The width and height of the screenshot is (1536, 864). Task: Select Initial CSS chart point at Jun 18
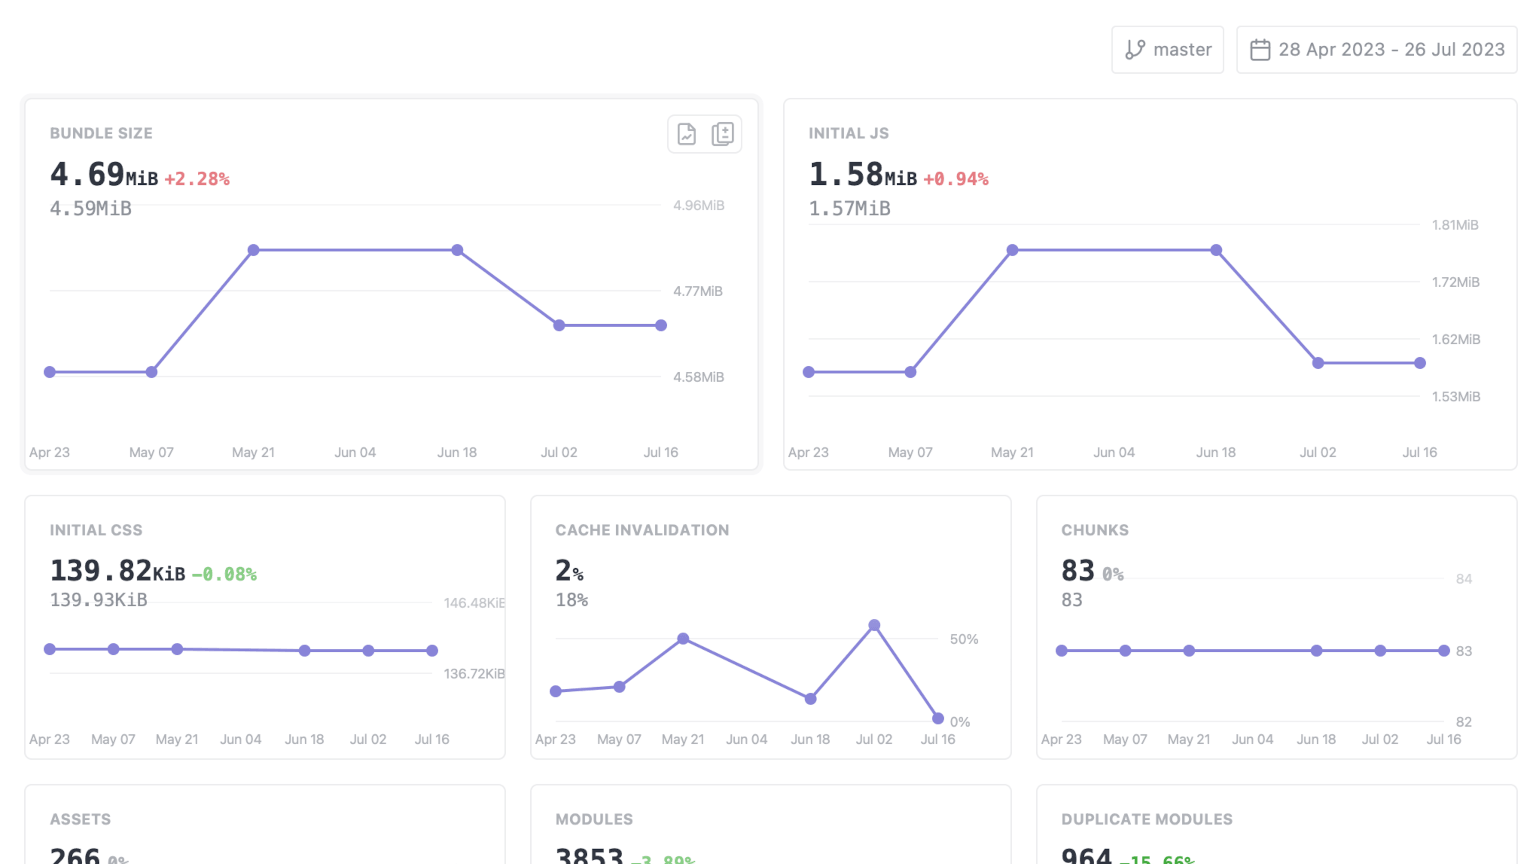pos(305,651)
